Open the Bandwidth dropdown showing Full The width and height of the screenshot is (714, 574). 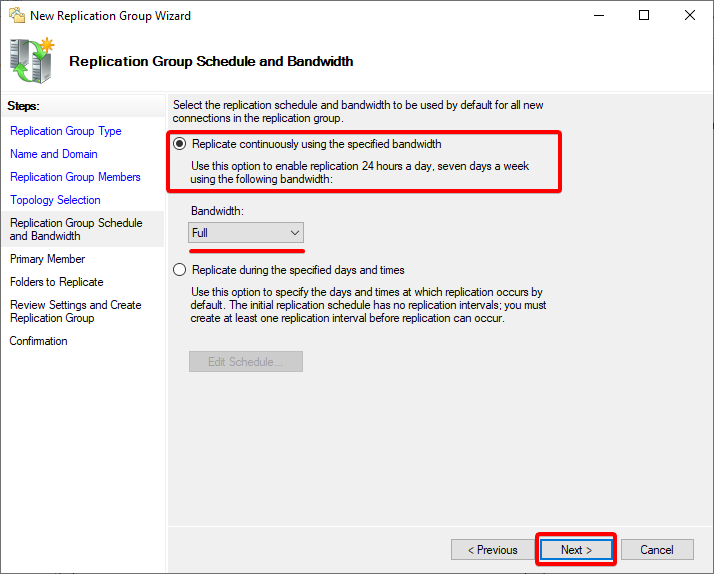coord(246,233)
